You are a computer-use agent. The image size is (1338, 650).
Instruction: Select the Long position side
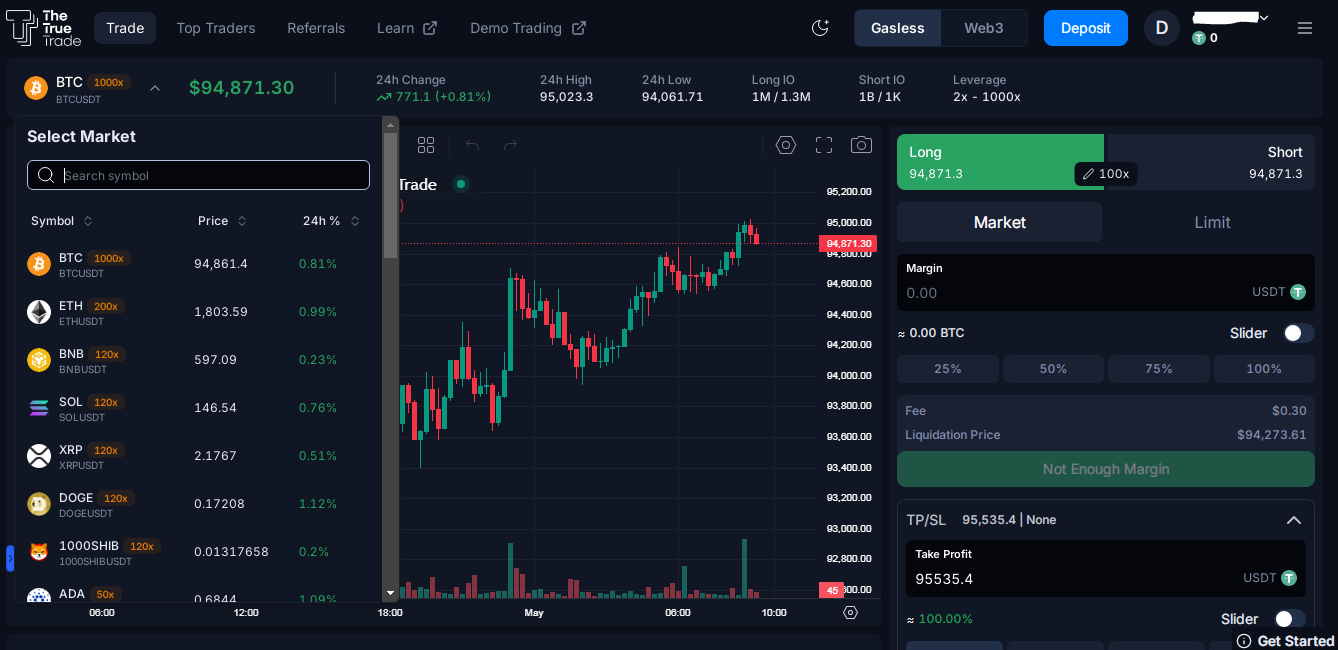coord(1000,162)
